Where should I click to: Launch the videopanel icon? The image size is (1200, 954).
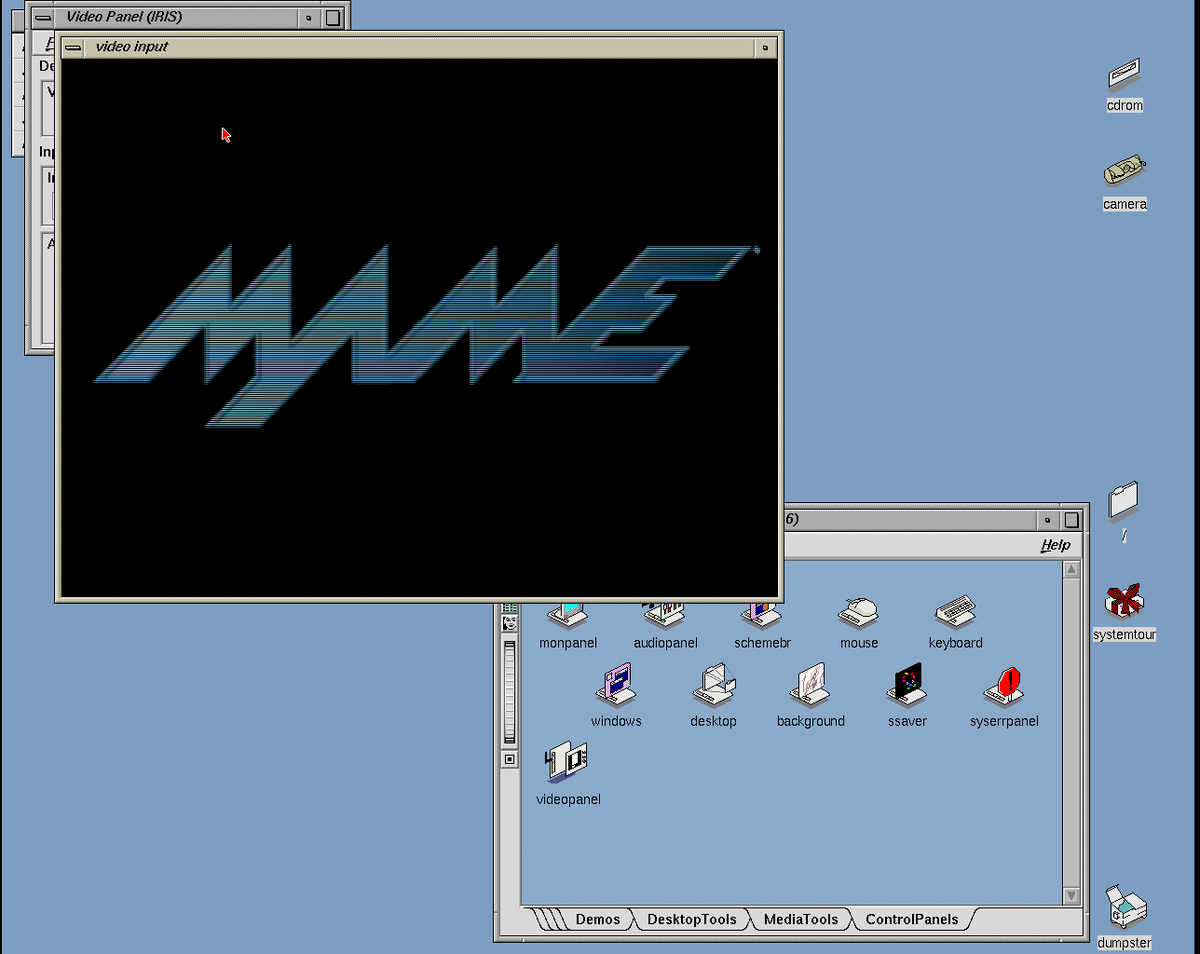point(567,763)
